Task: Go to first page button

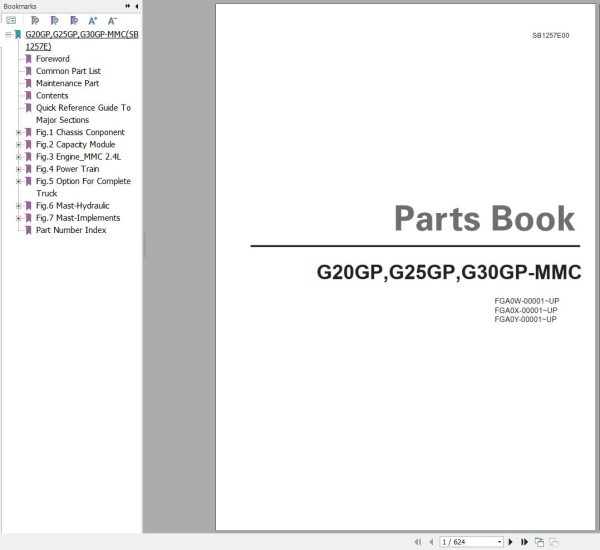Action: (x=418, y=542)
